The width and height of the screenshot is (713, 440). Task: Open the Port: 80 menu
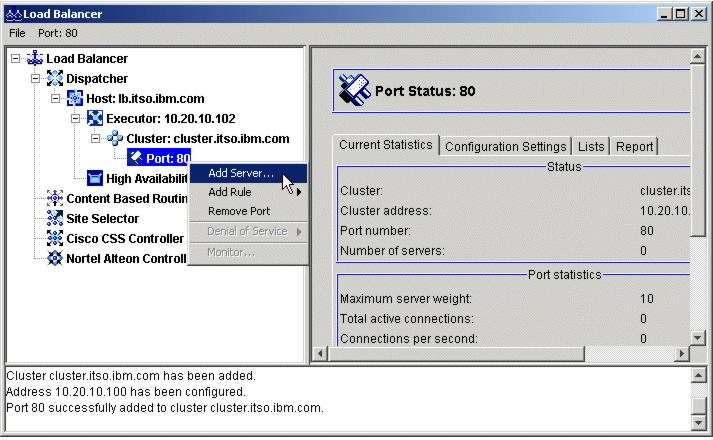click(58, 33)
